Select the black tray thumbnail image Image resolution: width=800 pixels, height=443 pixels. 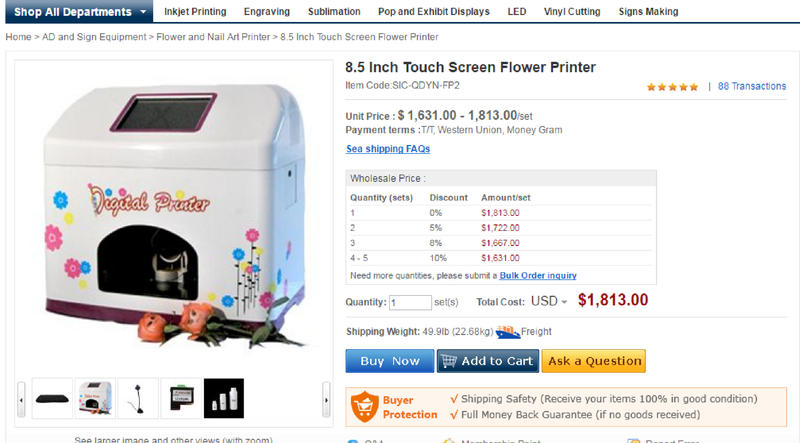[52, 399]
